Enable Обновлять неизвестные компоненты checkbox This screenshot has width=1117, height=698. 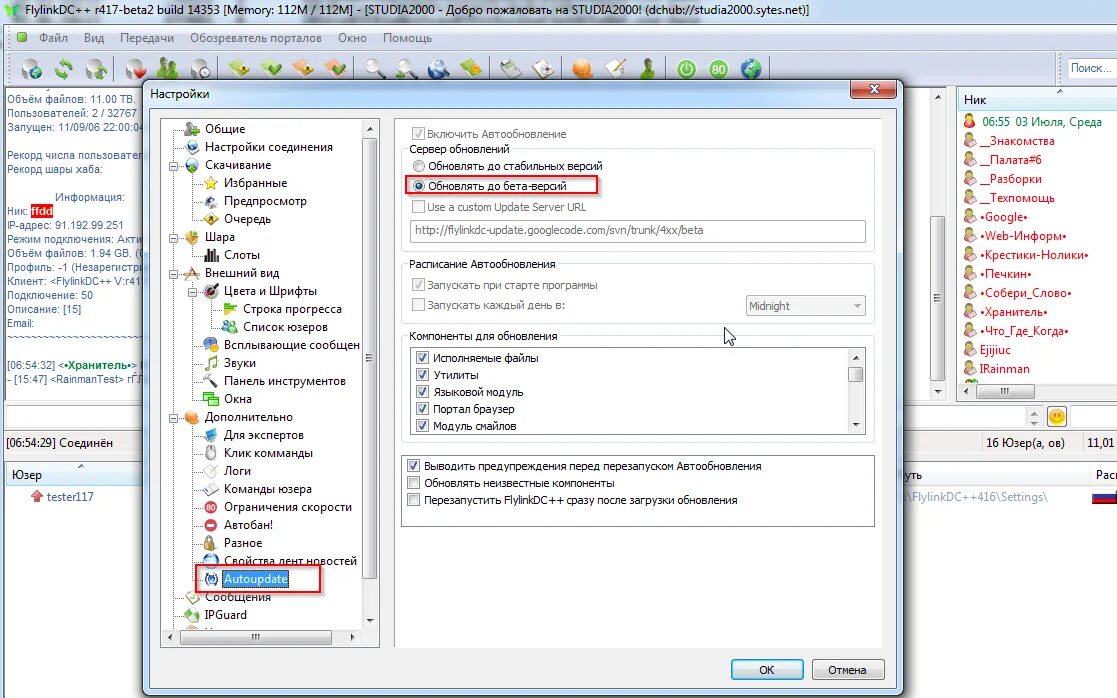pyautogui.click(x=413, y=483)
